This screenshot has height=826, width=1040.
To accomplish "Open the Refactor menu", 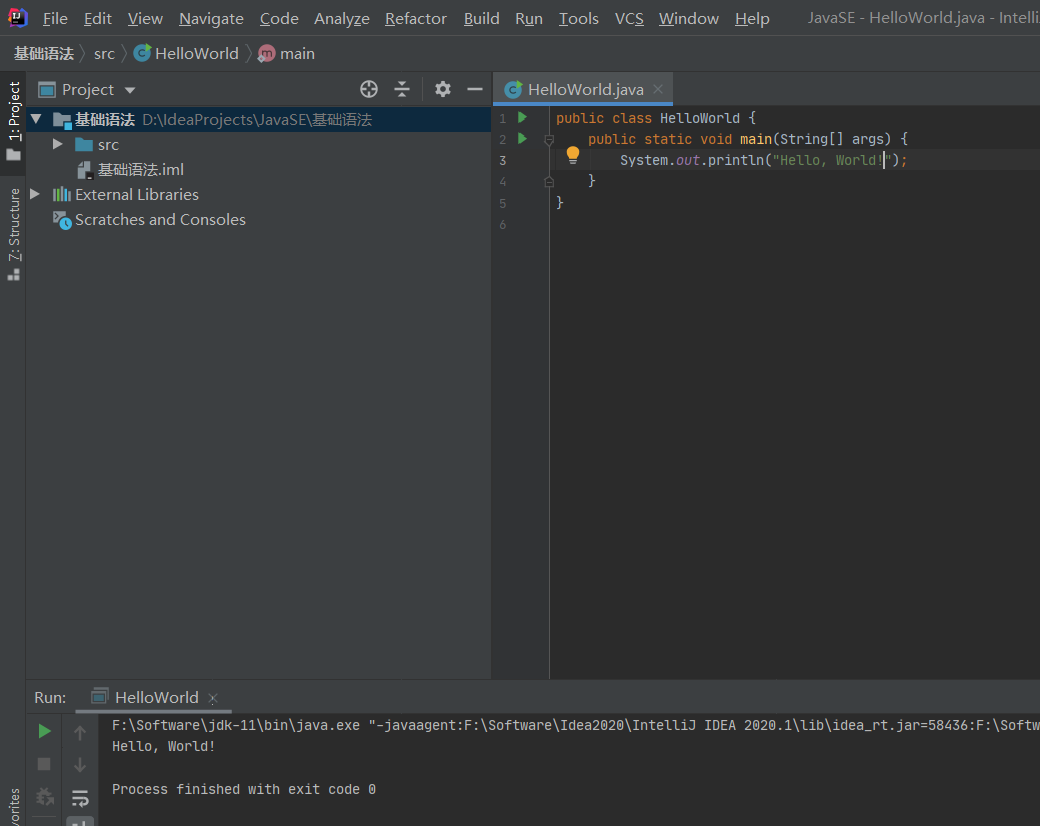I will [x=416, y=19].
